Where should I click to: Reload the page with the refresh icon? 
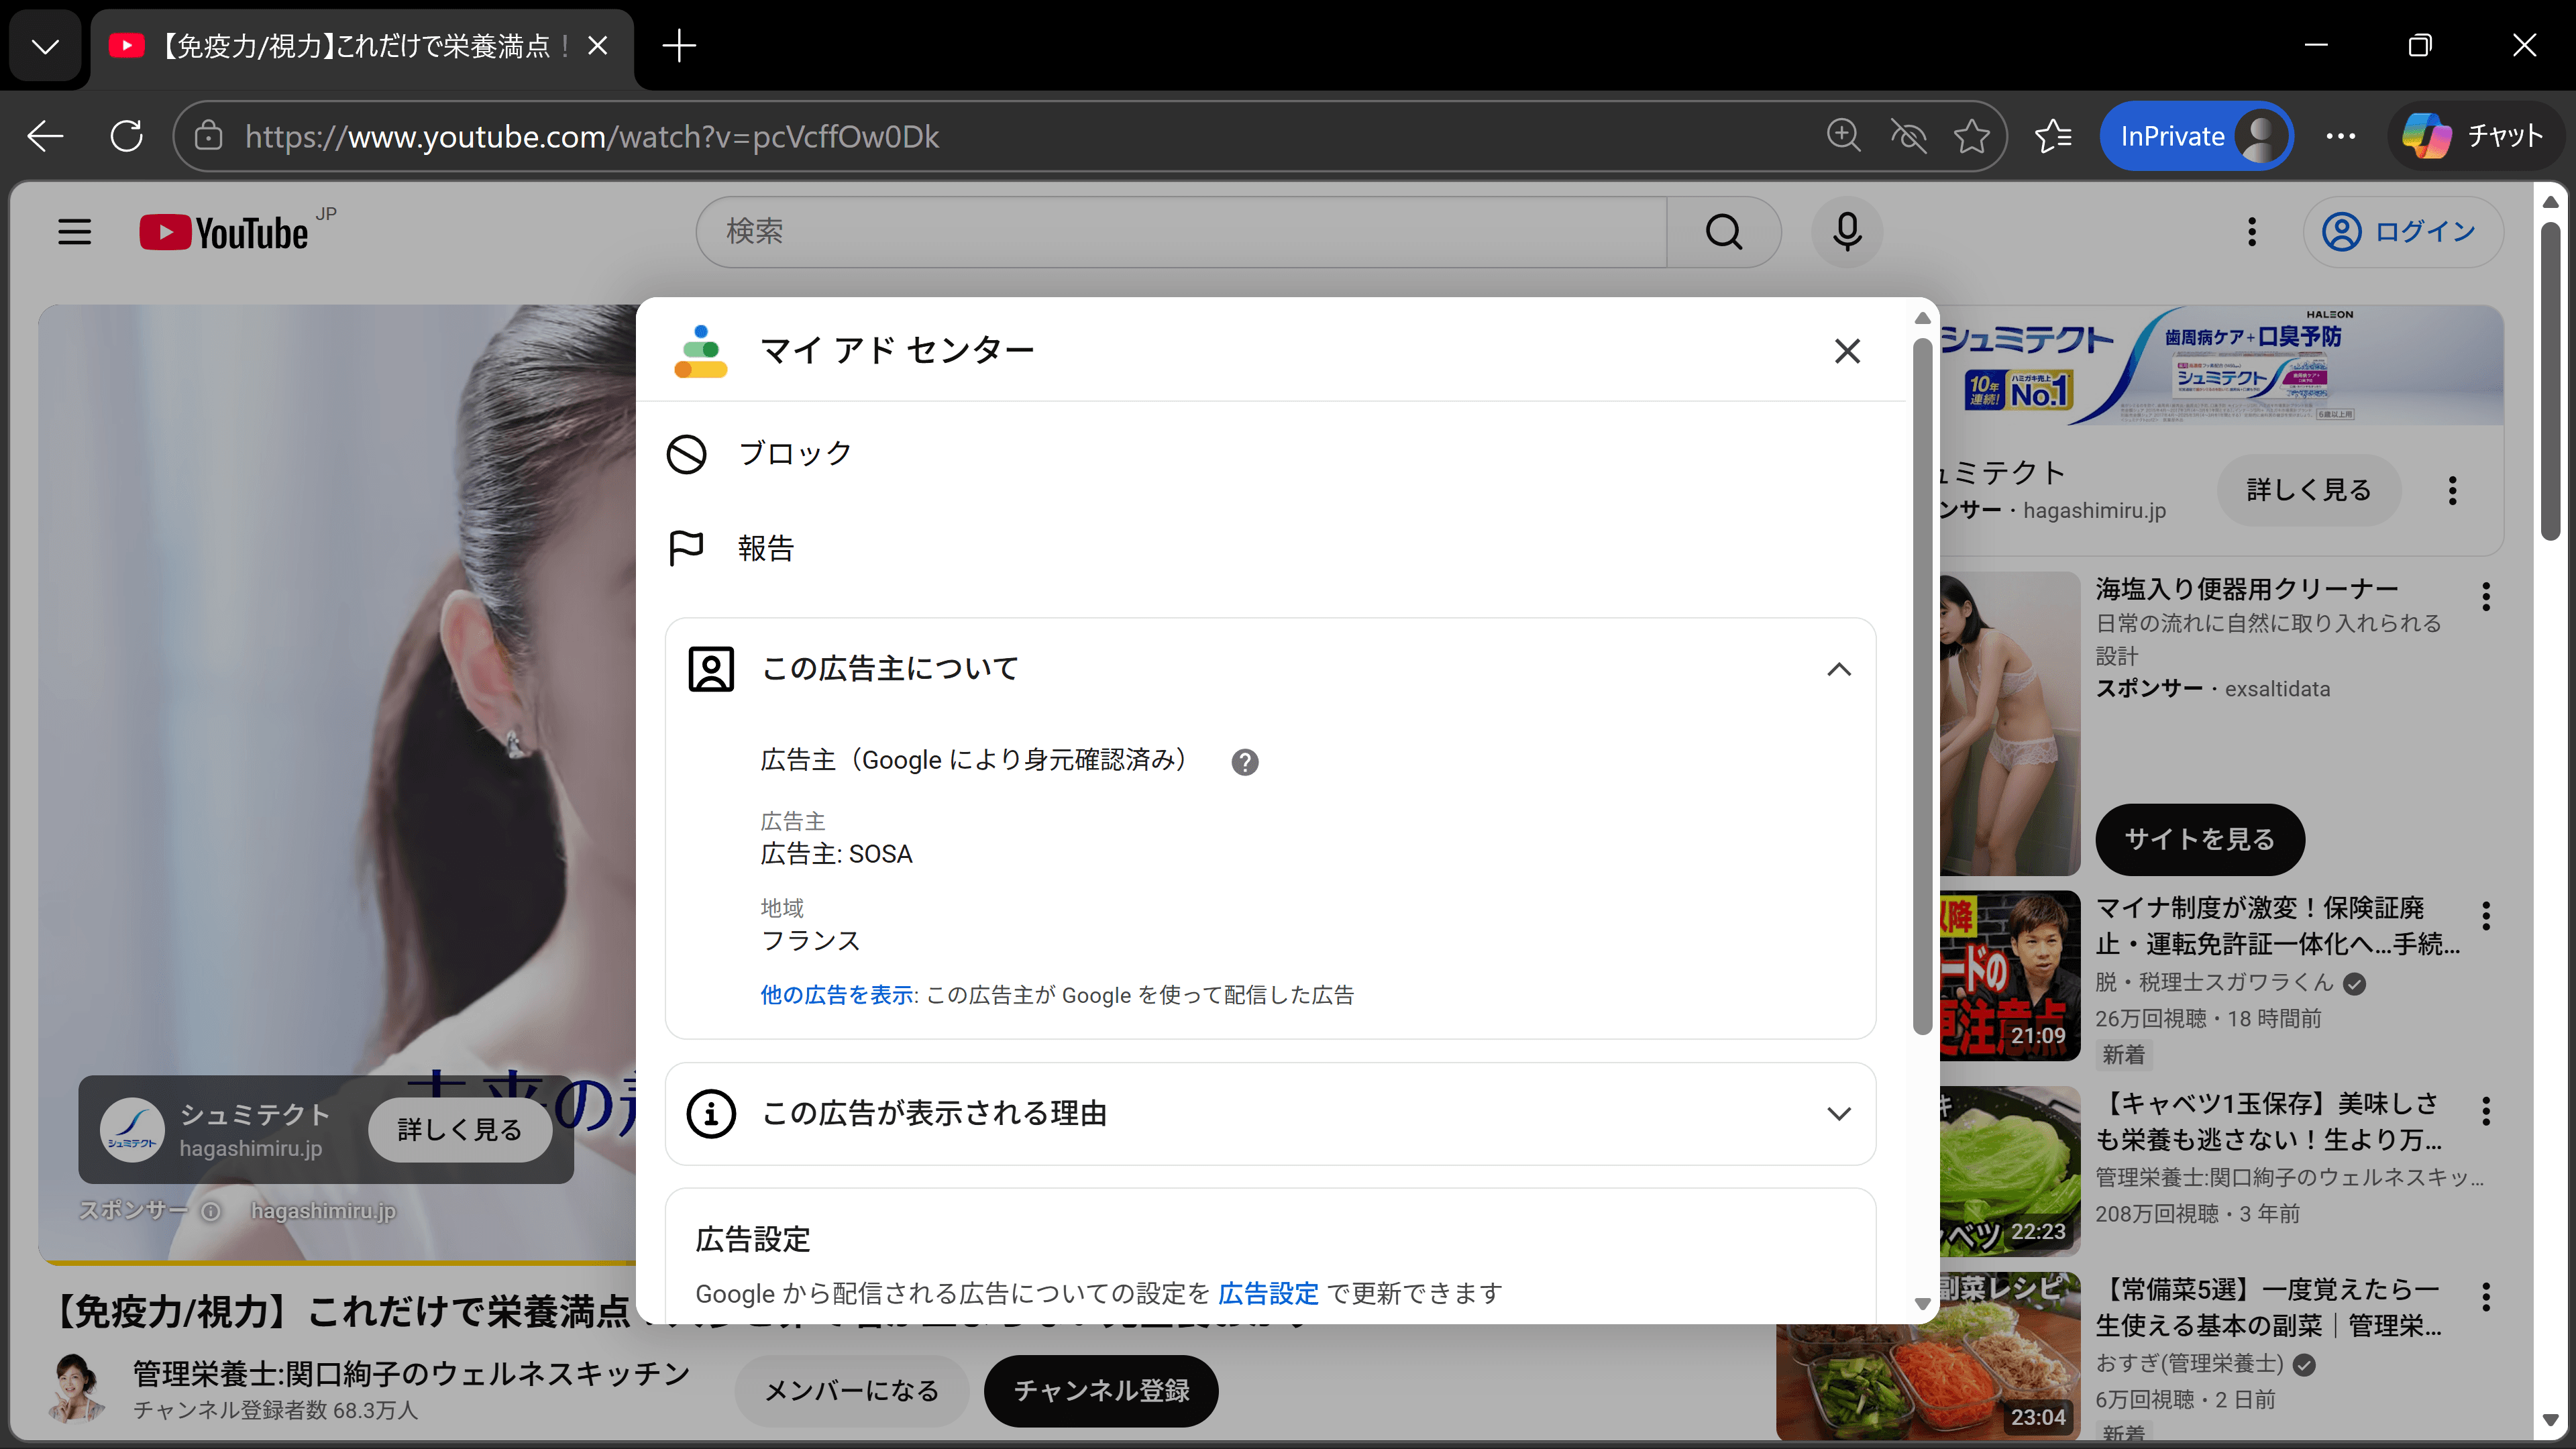127,136
